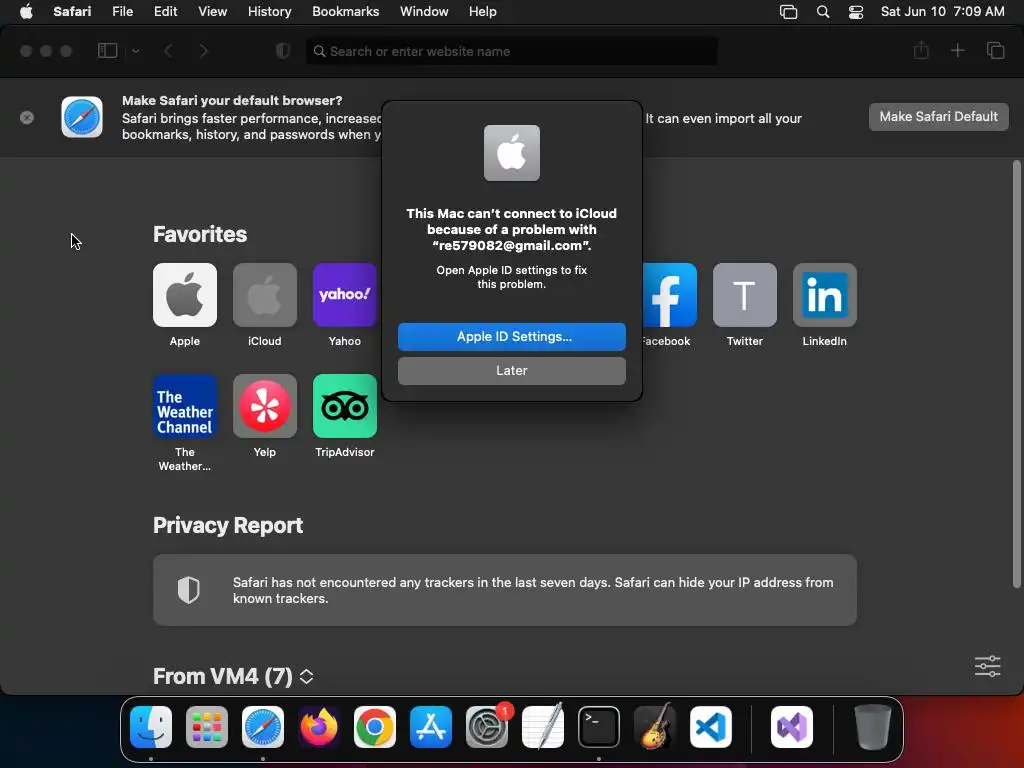This screenshot has width=1024, height=768.
Task: Click the page vertical scrollbar
Action: (1016, 374)
